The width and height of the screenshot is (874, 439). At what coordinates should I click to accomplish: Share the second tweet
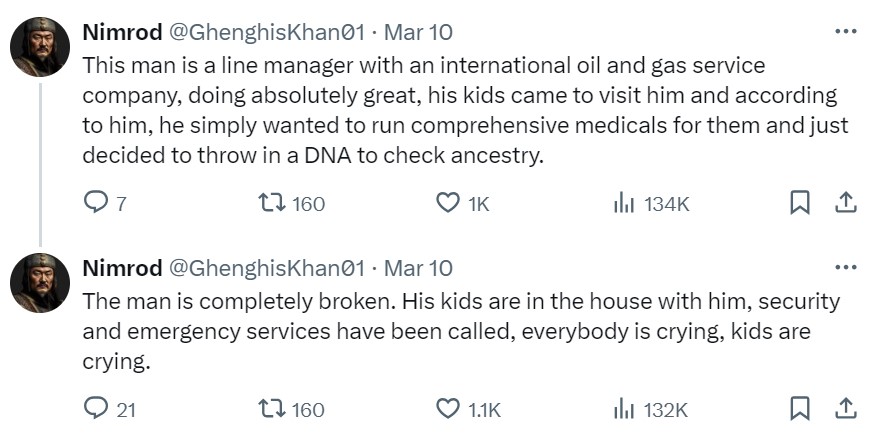click(845, 408)
